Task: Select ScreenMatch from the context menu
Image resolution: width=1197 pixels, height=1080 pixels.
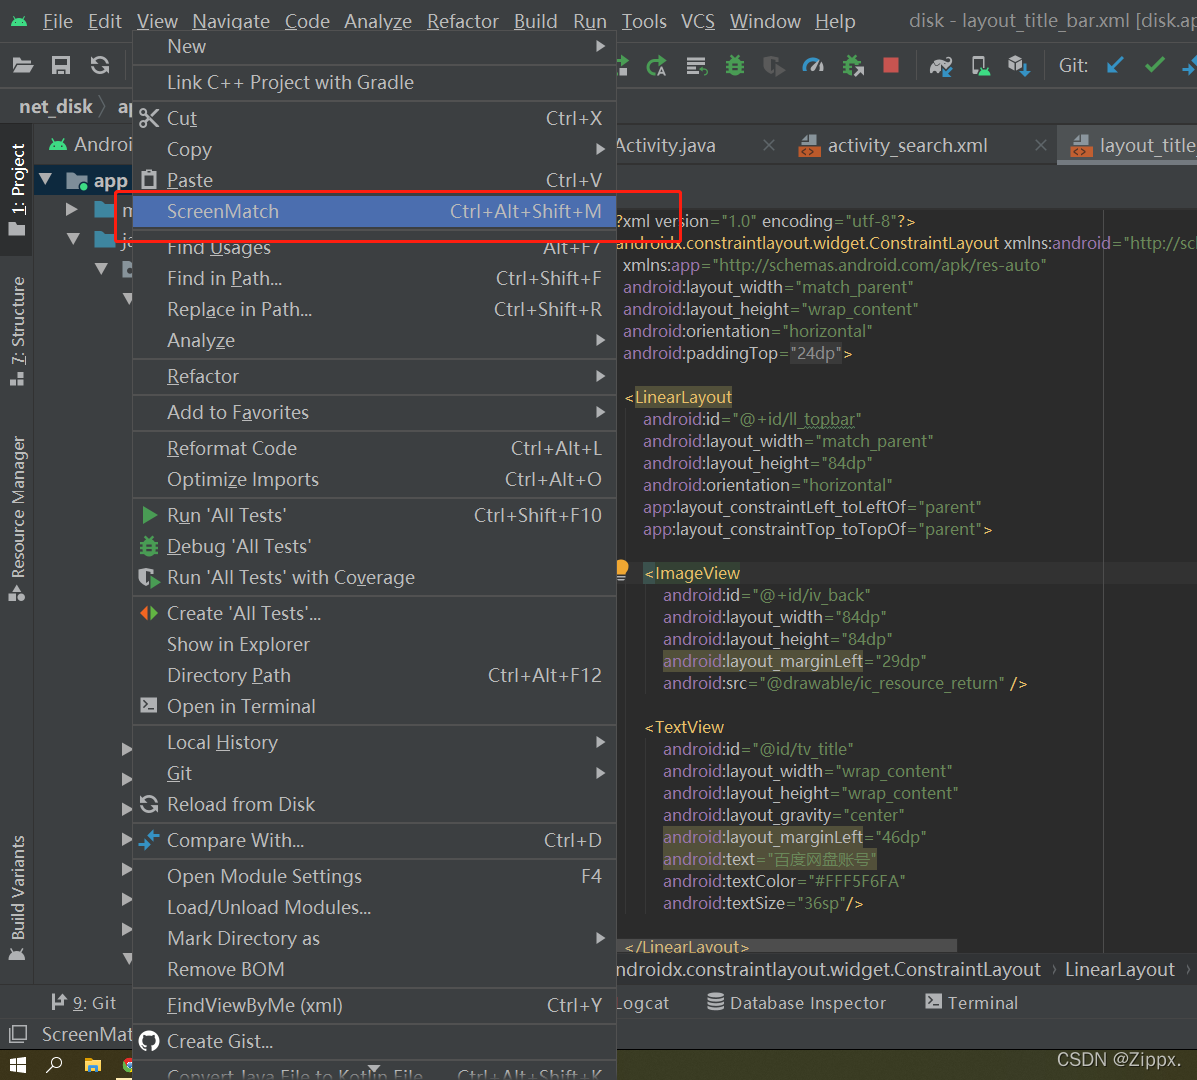Action: [x=374, y=211]
